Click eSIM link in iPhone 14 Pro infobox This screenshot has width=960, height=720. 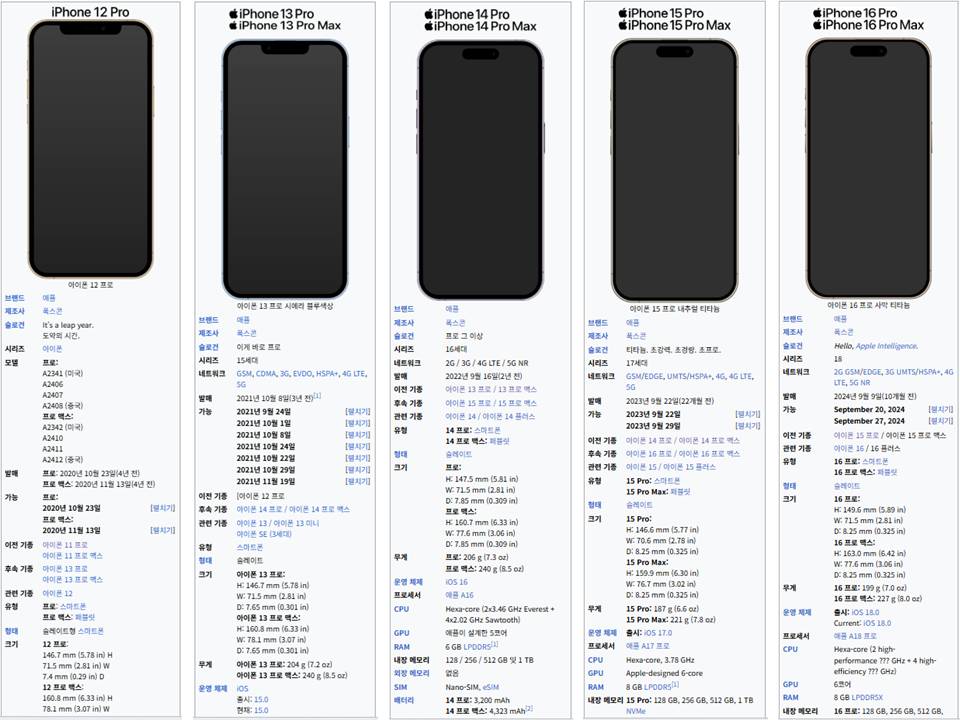click(491, 688)
